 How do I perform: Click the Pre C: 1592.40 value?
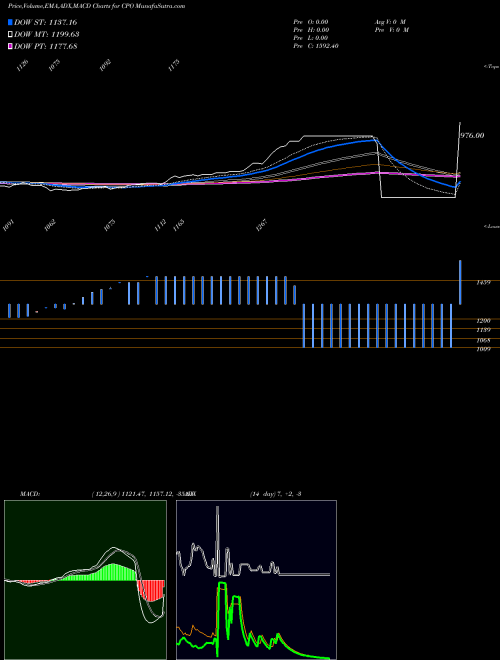pos(316,46)
